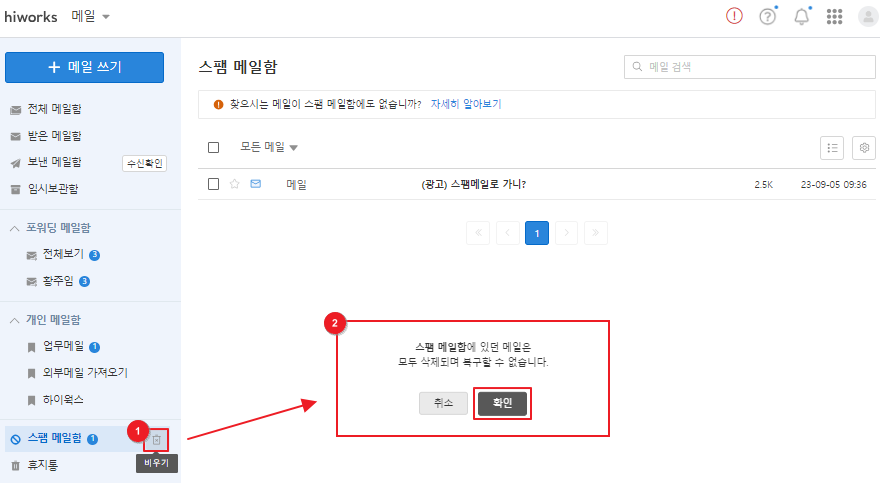The image size is (880, 483).
Task: Open 받은 메일함 folder
Action: click(54, 136)
